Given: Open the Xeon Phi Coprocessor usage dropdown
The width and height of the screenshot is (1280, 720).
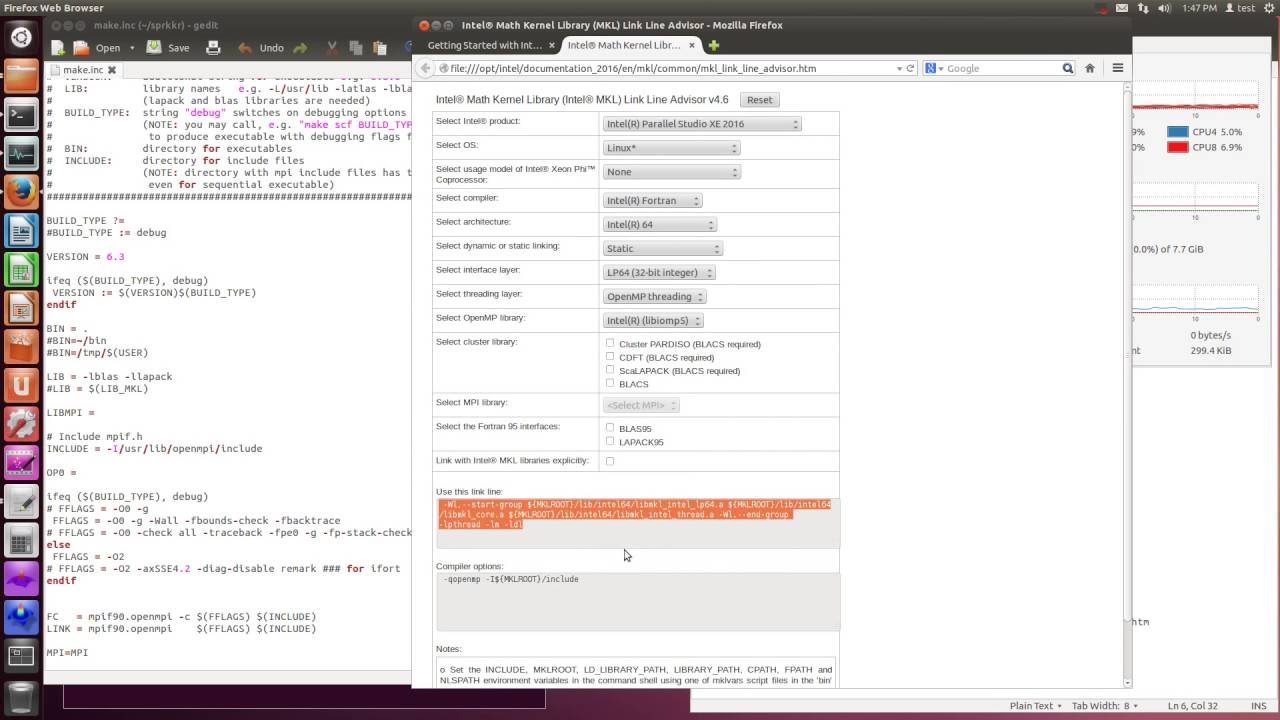Looking at the screenshot, I should pos(672,172).
